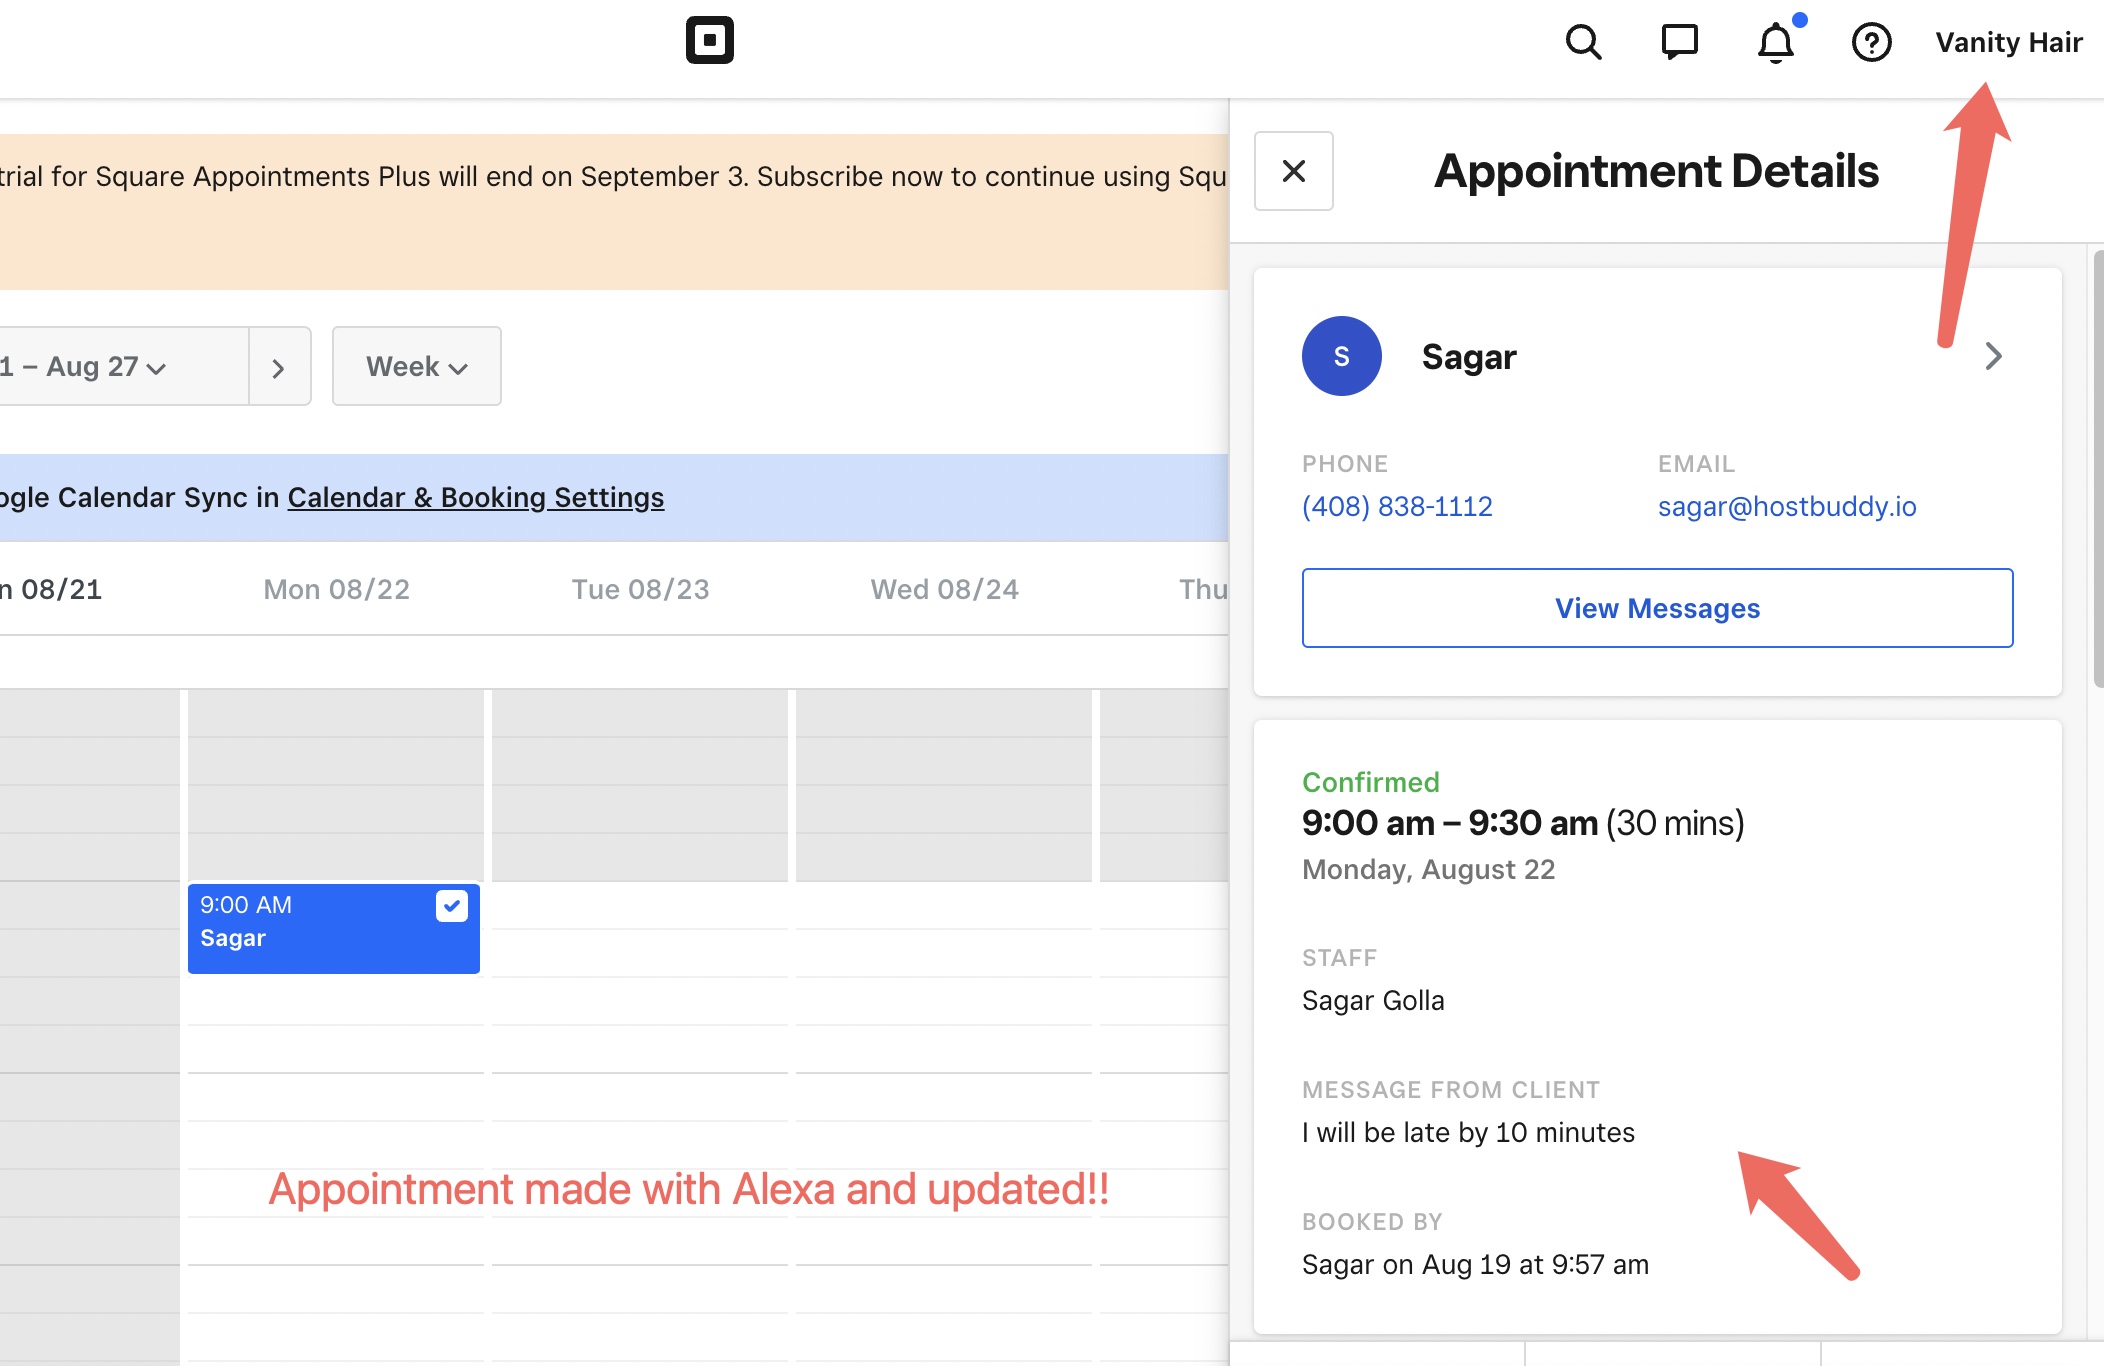Click the Square logo icon
Image resolution: width=2104 pixels, height=1366 pixels.
coord(709,41)
